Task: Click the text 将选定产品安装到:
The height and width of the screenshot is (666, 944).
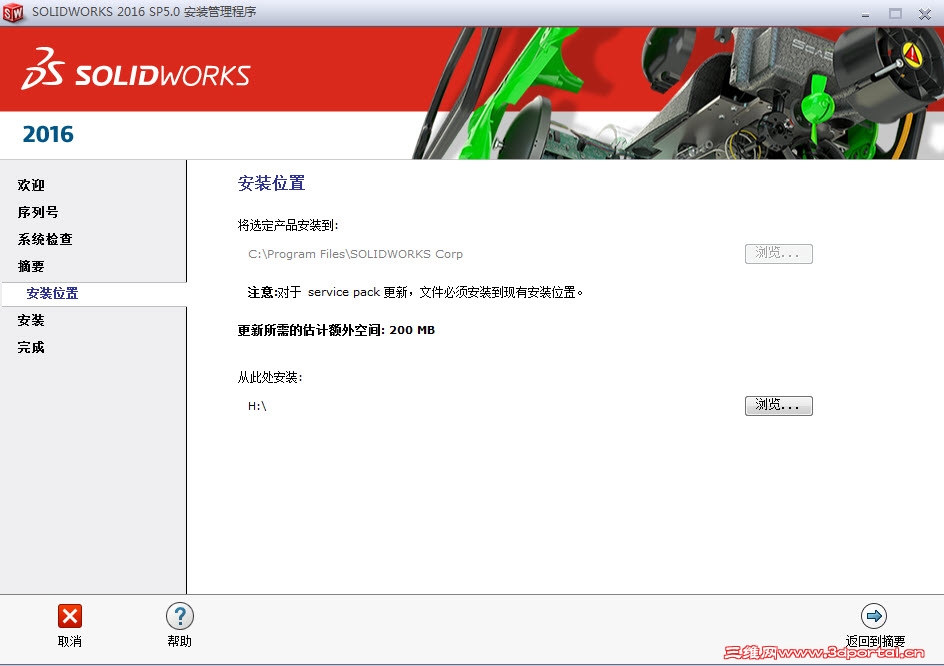Action: point(288,226)
